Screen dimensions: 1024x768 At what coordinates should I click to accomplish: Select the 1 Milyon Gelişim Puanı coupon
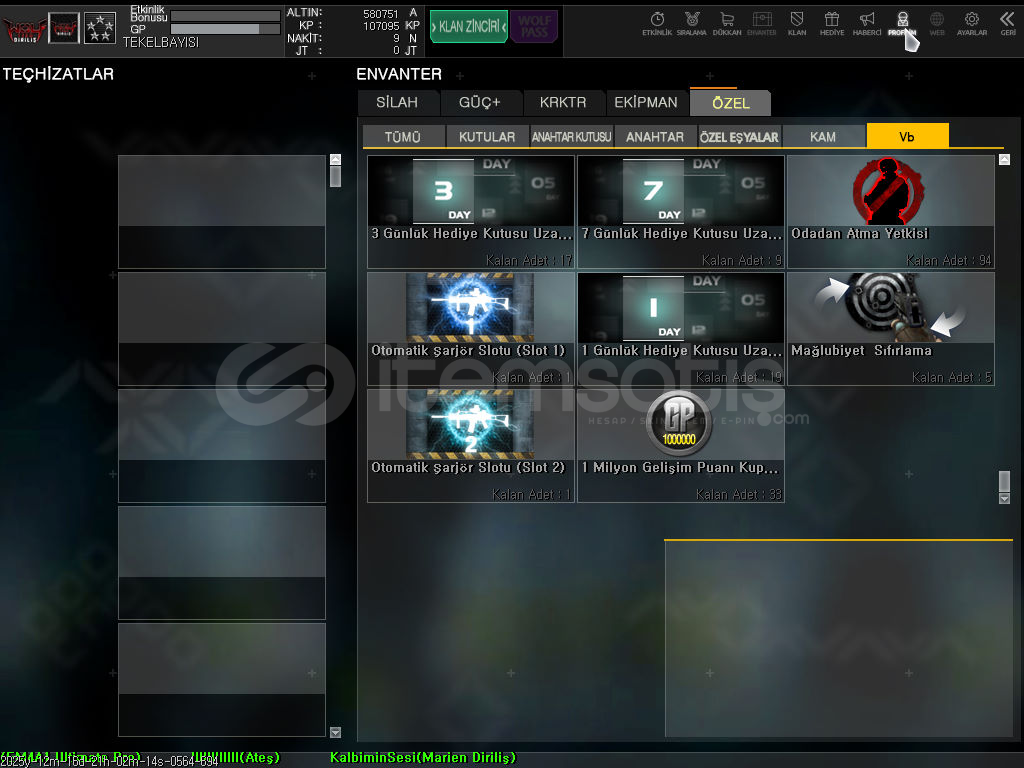pos(680,445)
